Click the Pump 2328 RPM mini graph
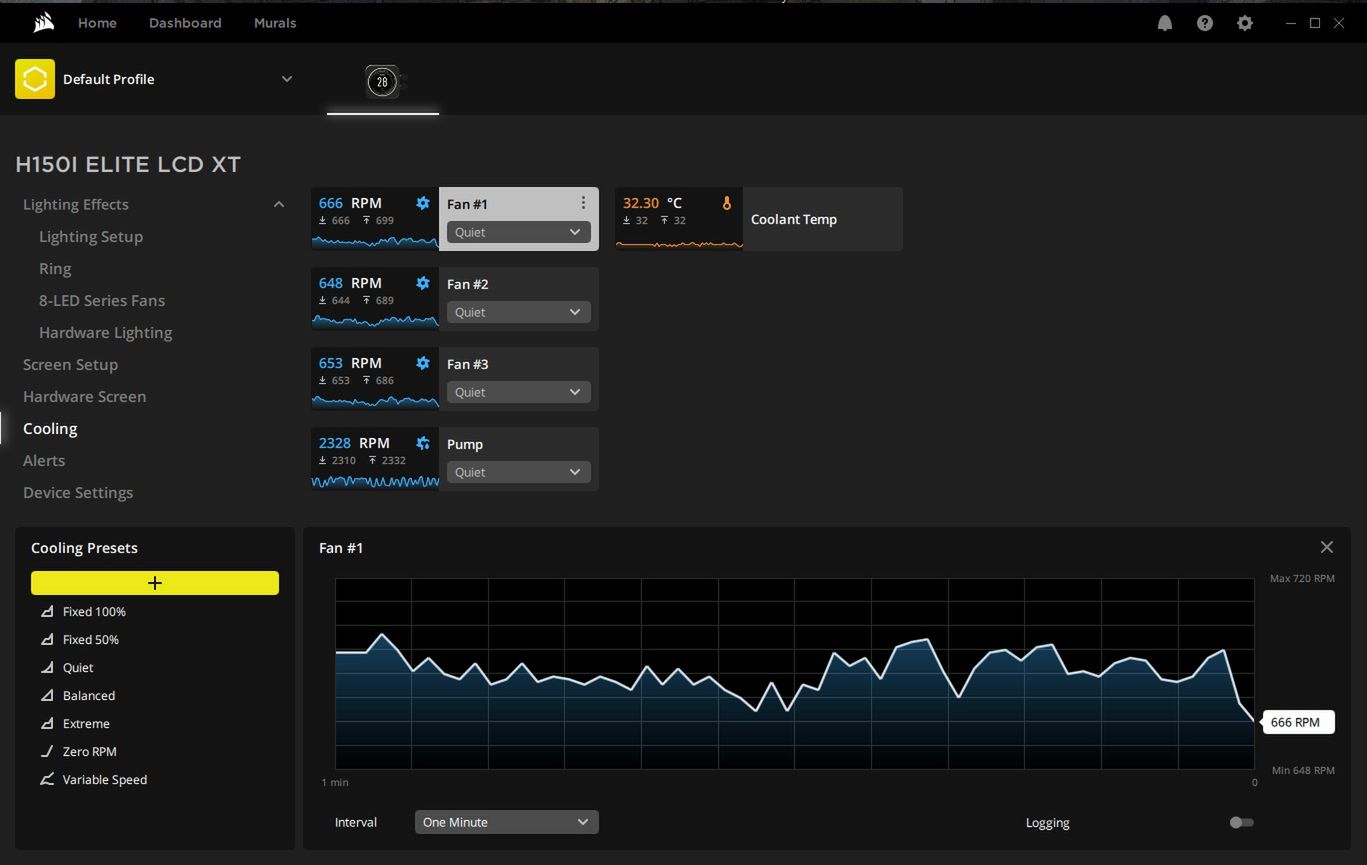This screenshot has height=865, width=1367. coord(375,458)
